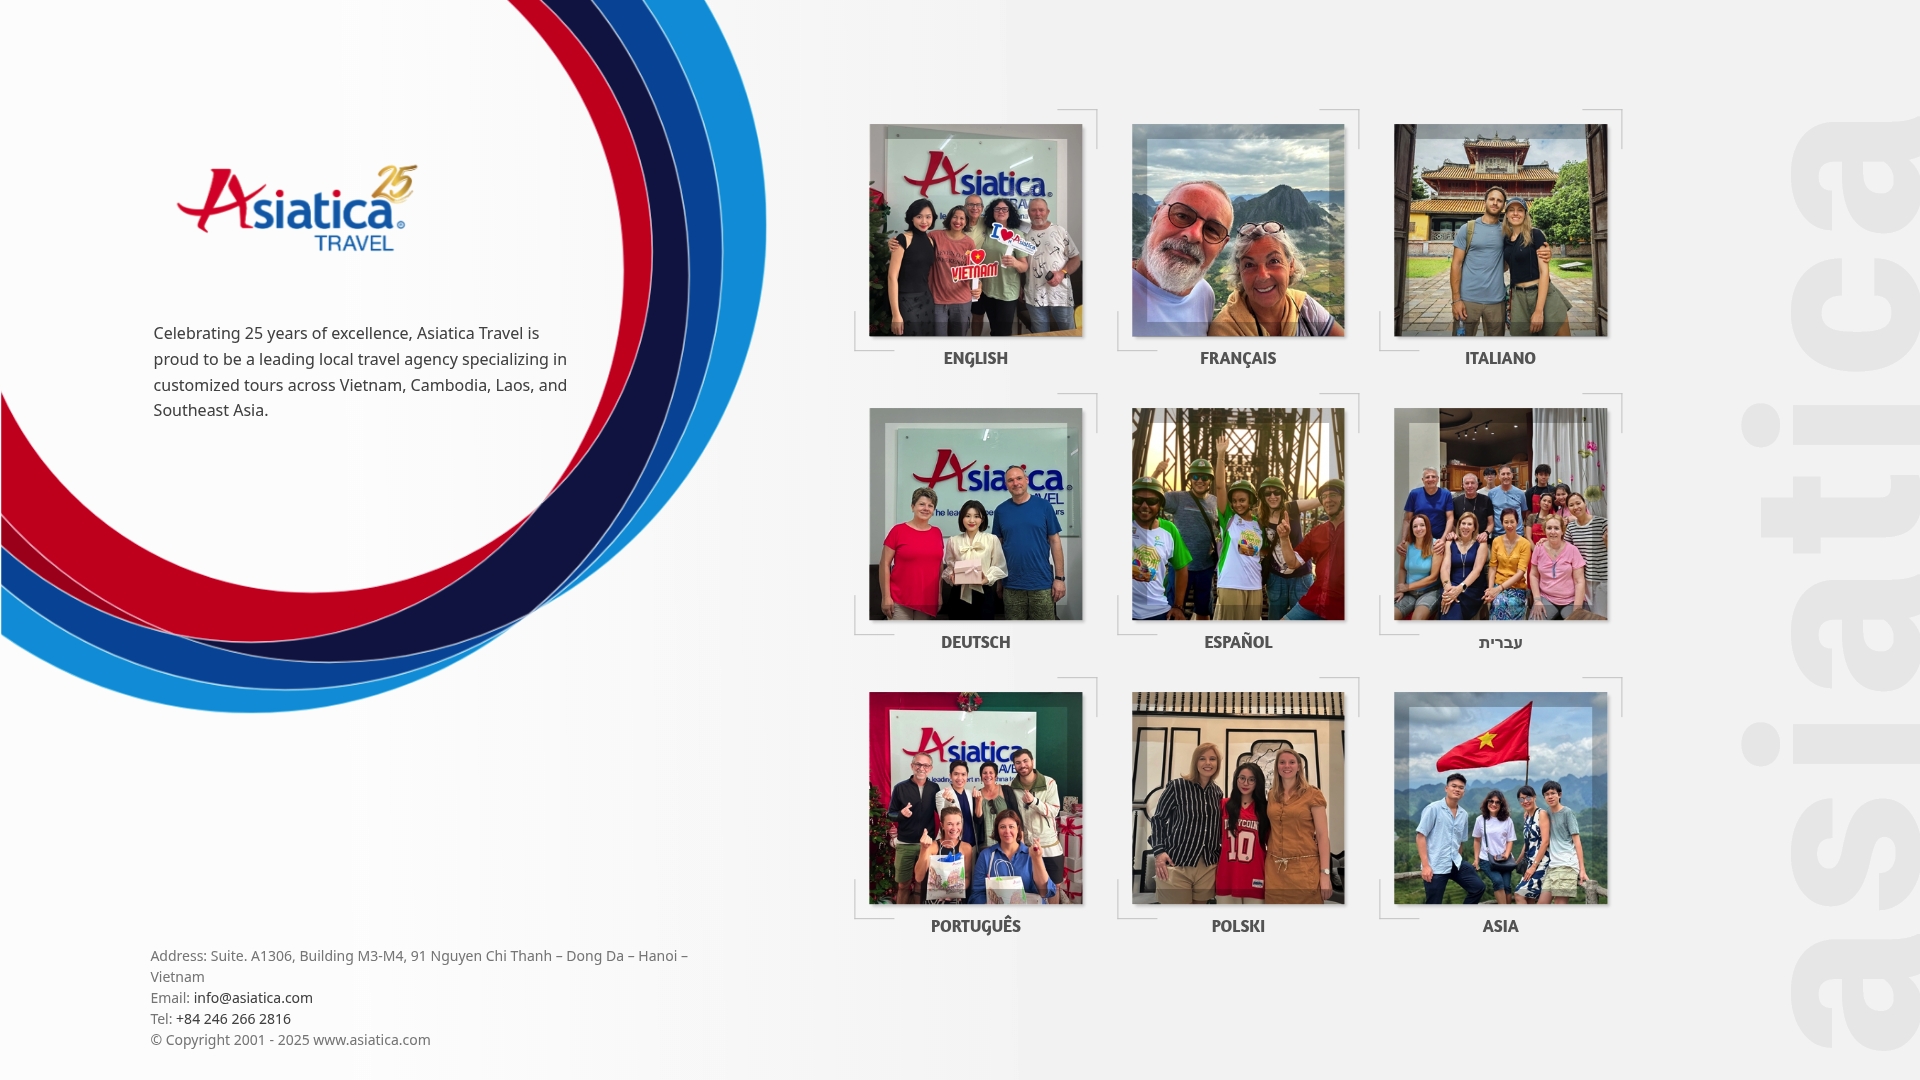Select the DEUTSCH language label
Image resolution: width=1920 pixels, height=1080 pixels.
coord(975,642)
